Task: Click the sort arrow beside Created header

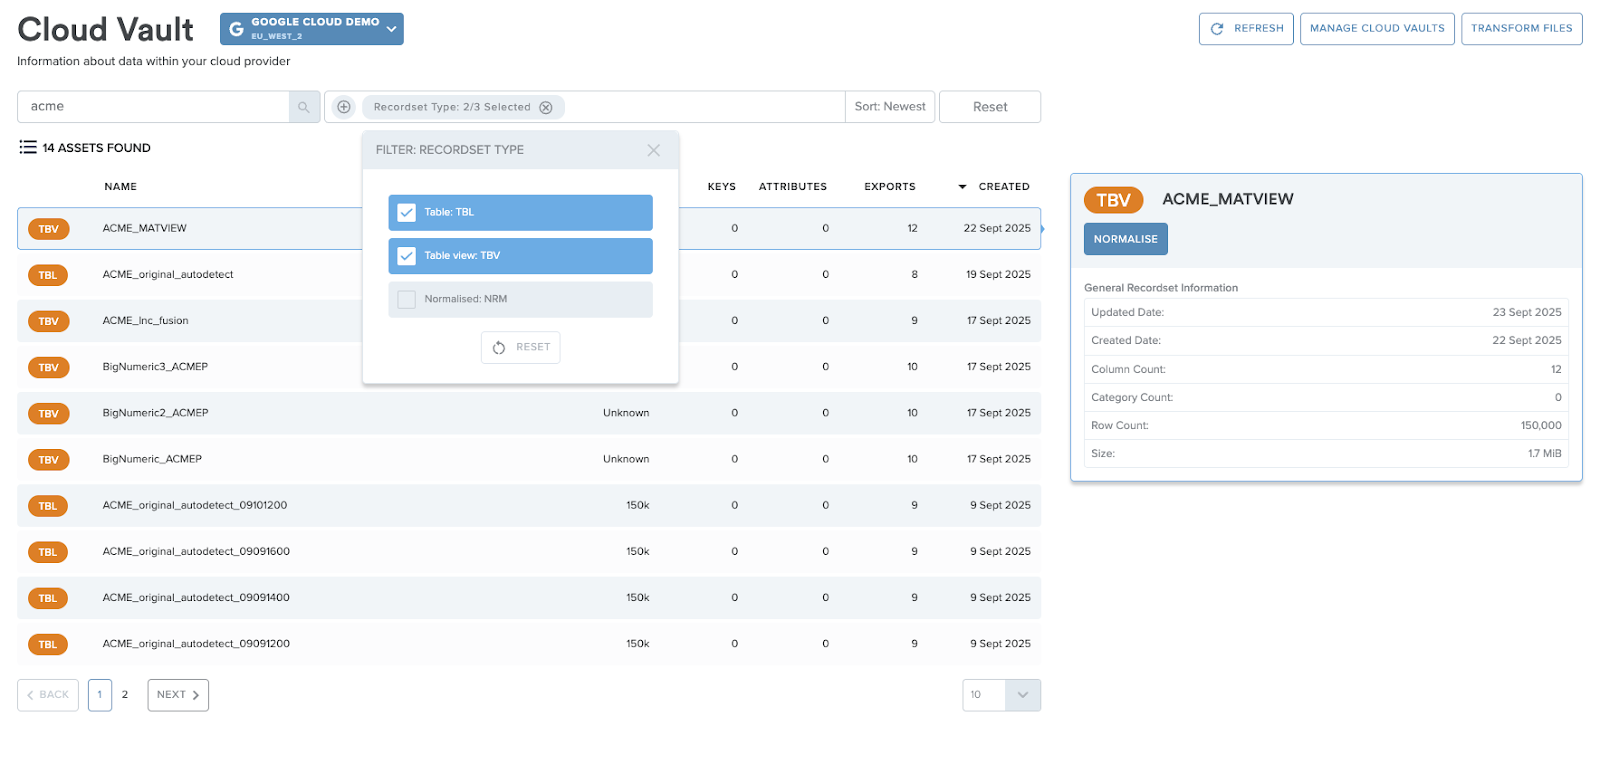Action: pos(962,187)
